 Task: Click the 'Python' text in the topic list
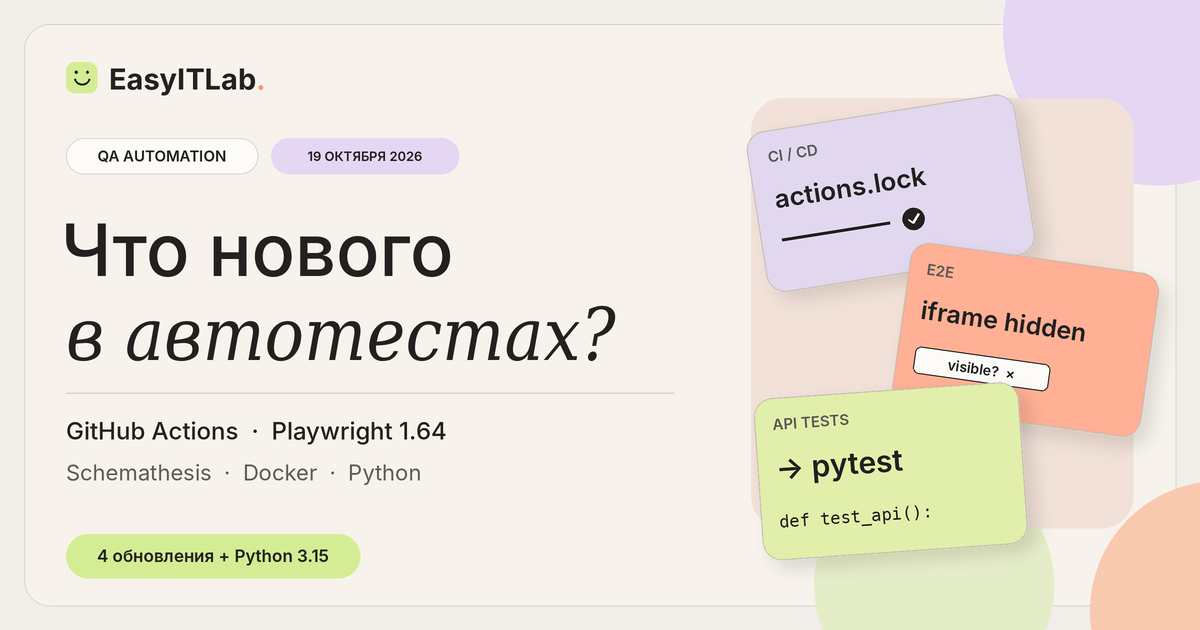point(385,474)
